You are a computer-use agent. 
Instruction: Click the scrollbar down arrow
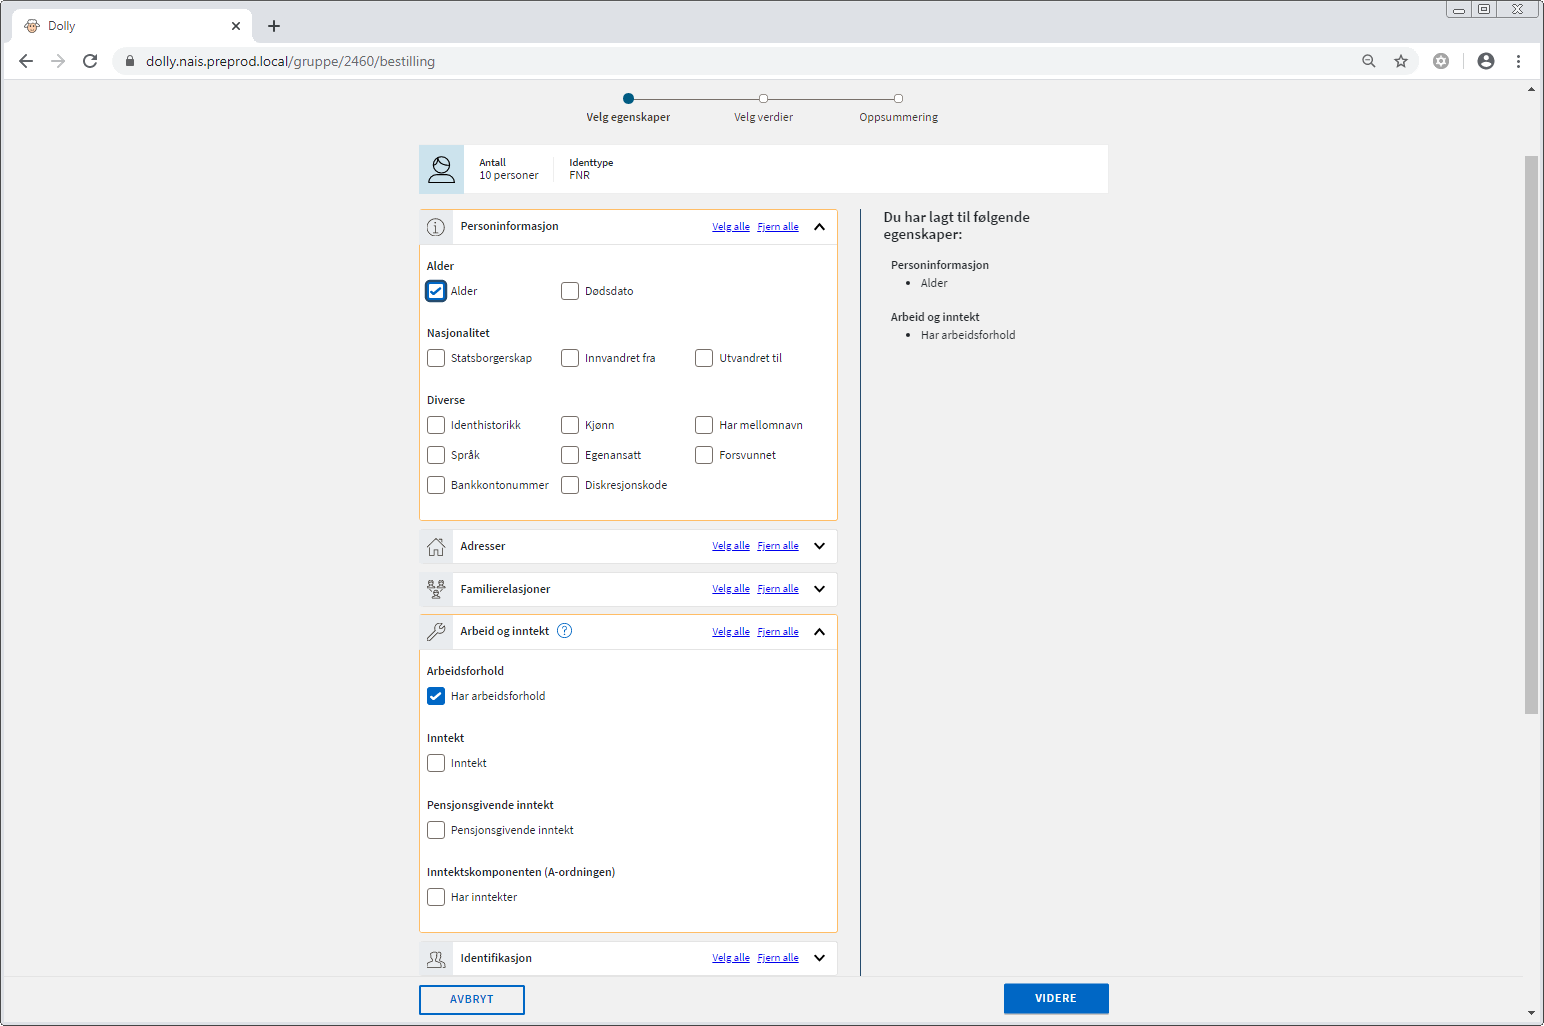click(x=1531, y=1014)
